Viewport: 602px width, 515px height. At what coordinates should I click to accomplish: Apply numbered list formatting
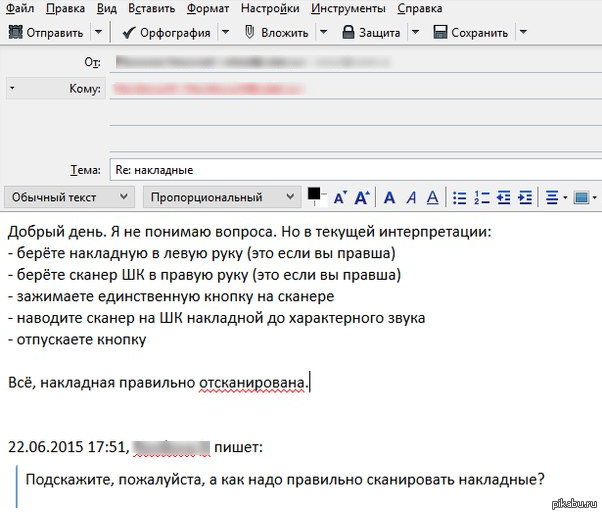point(481,198)
